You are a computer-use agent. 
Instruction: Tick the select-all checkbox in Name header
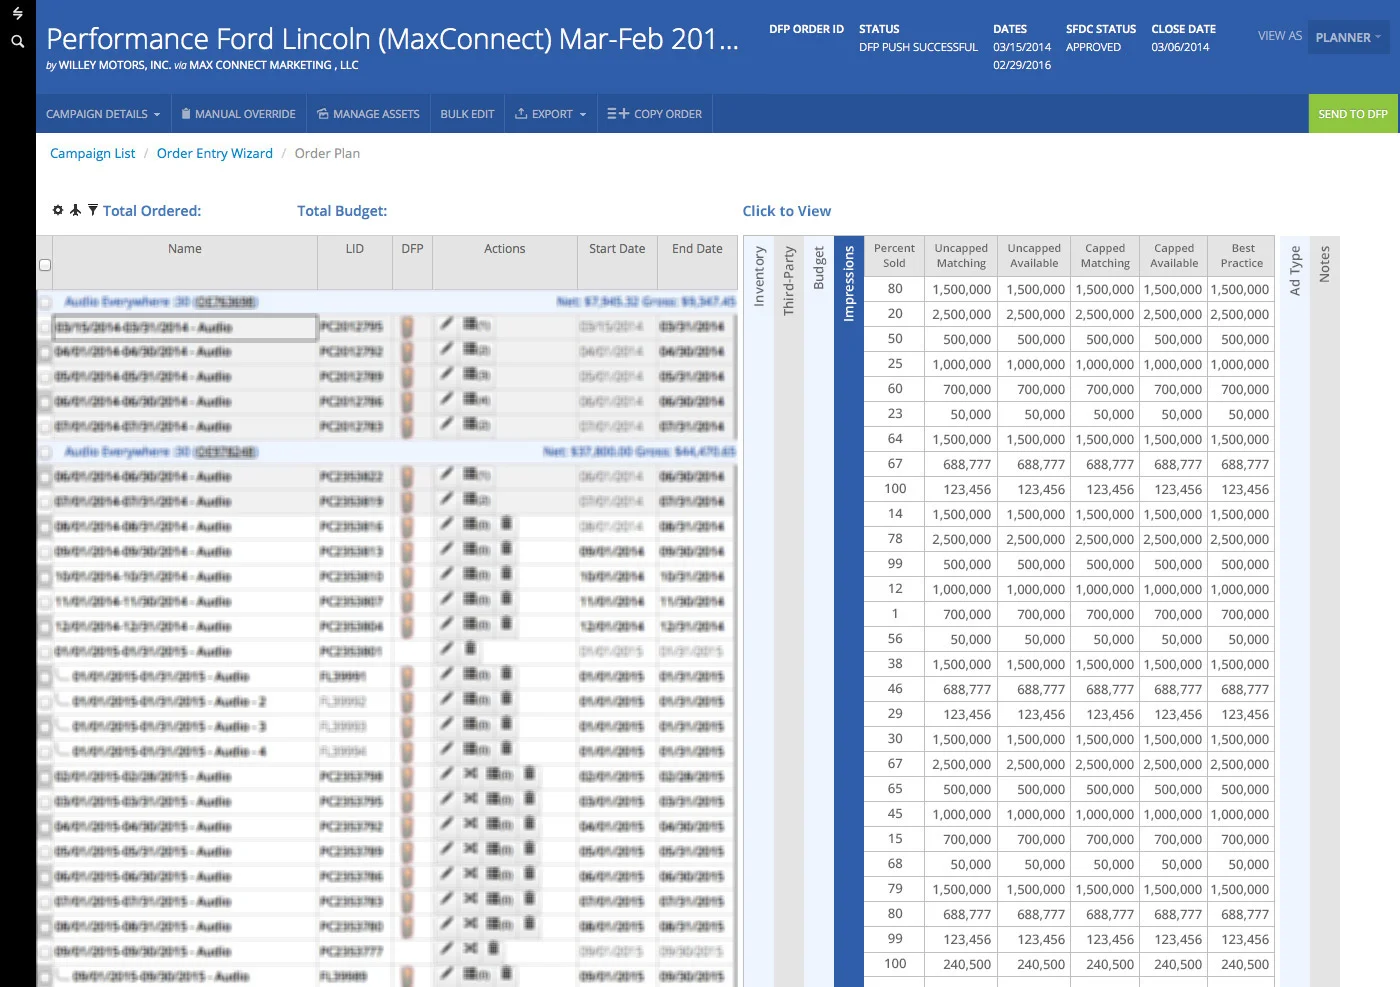[45, 265]
